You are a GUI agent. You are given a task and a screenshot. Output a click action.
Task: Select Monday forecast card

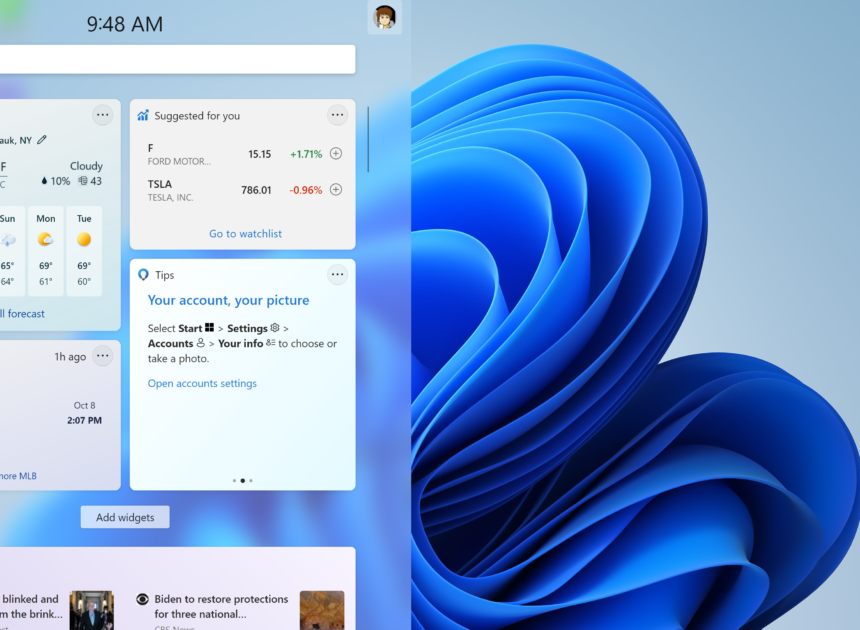tap(46, 251)
